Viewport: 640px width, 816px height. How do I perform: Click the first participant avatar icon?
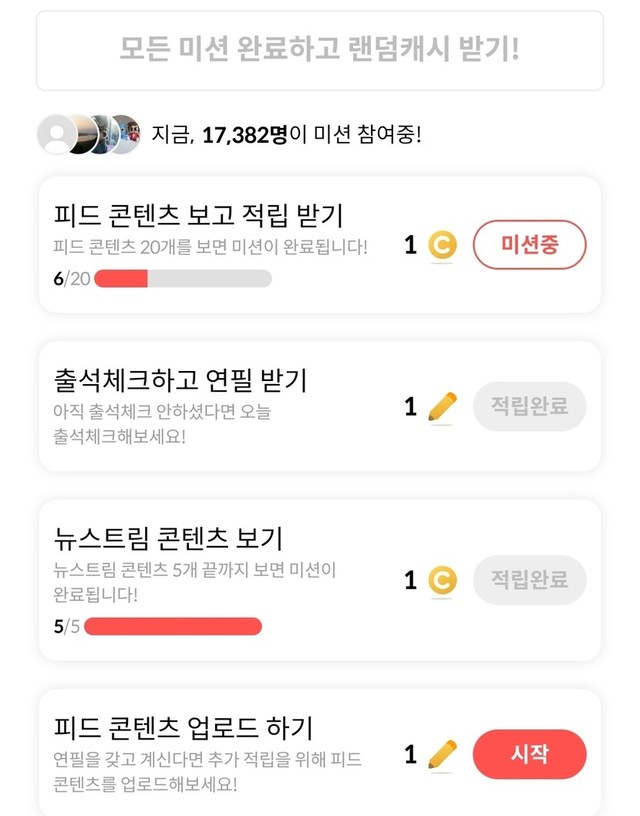(x=56, y=135)
